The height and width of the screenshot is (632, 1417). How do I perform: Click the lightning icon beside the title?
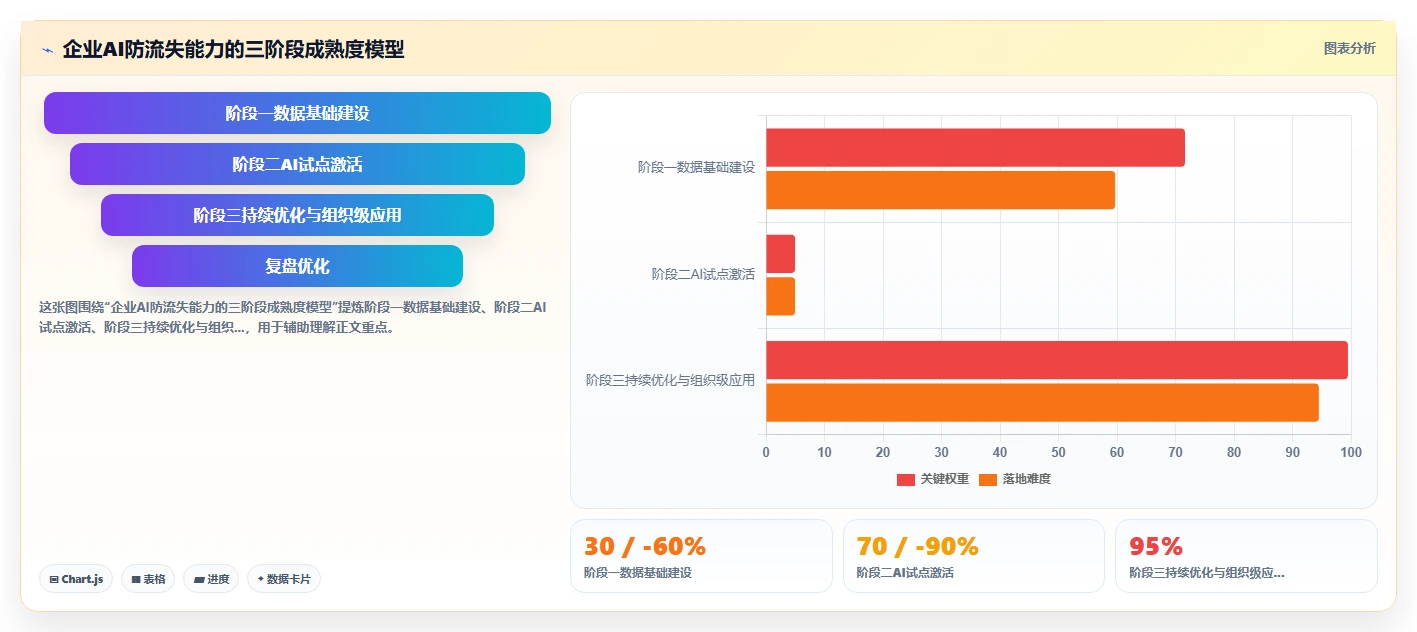click(47, 50)
